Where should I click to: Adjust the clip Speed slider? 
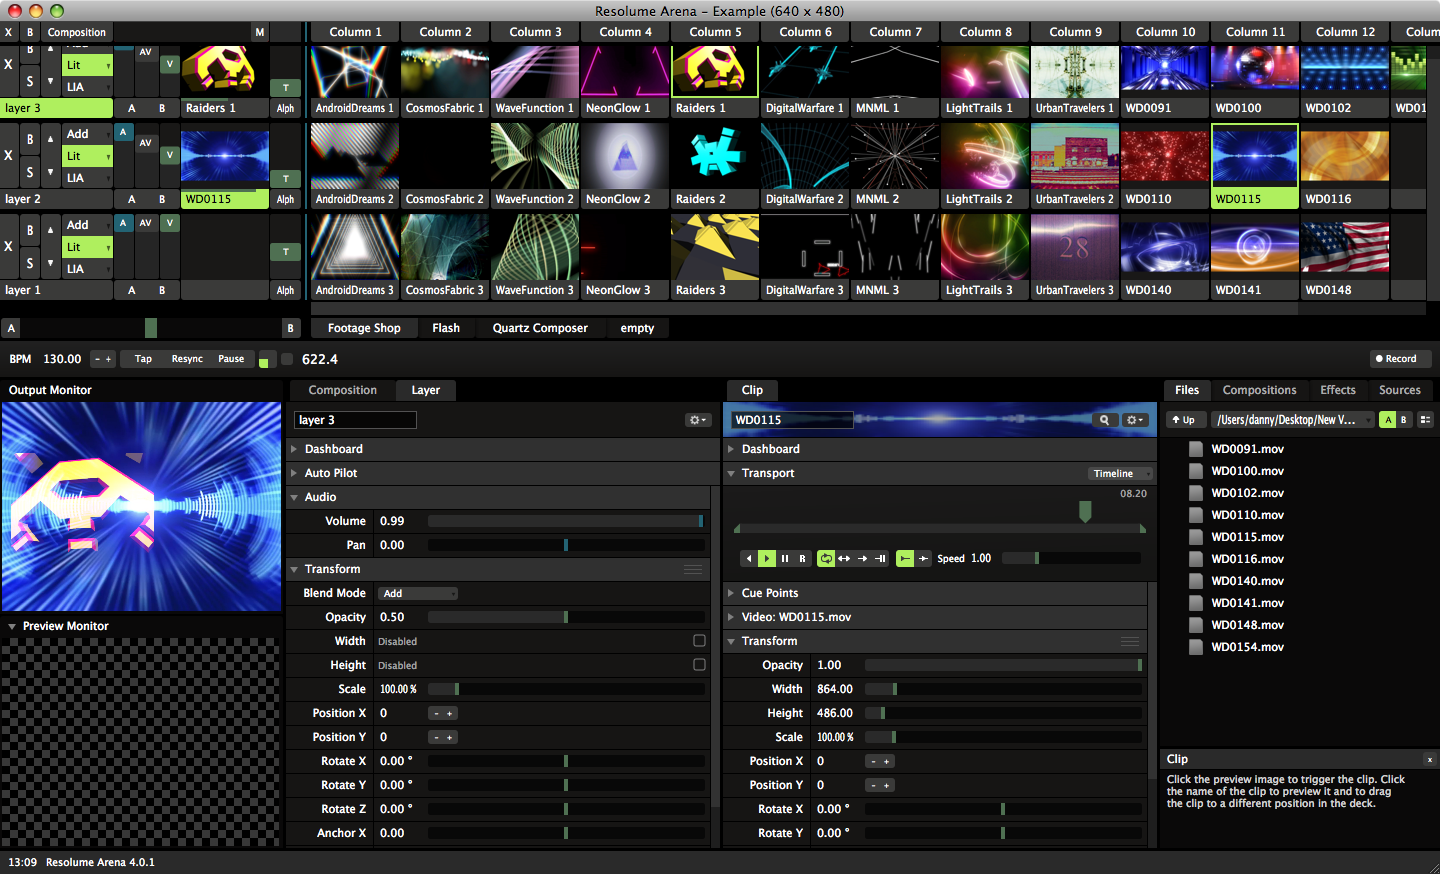1071,558
